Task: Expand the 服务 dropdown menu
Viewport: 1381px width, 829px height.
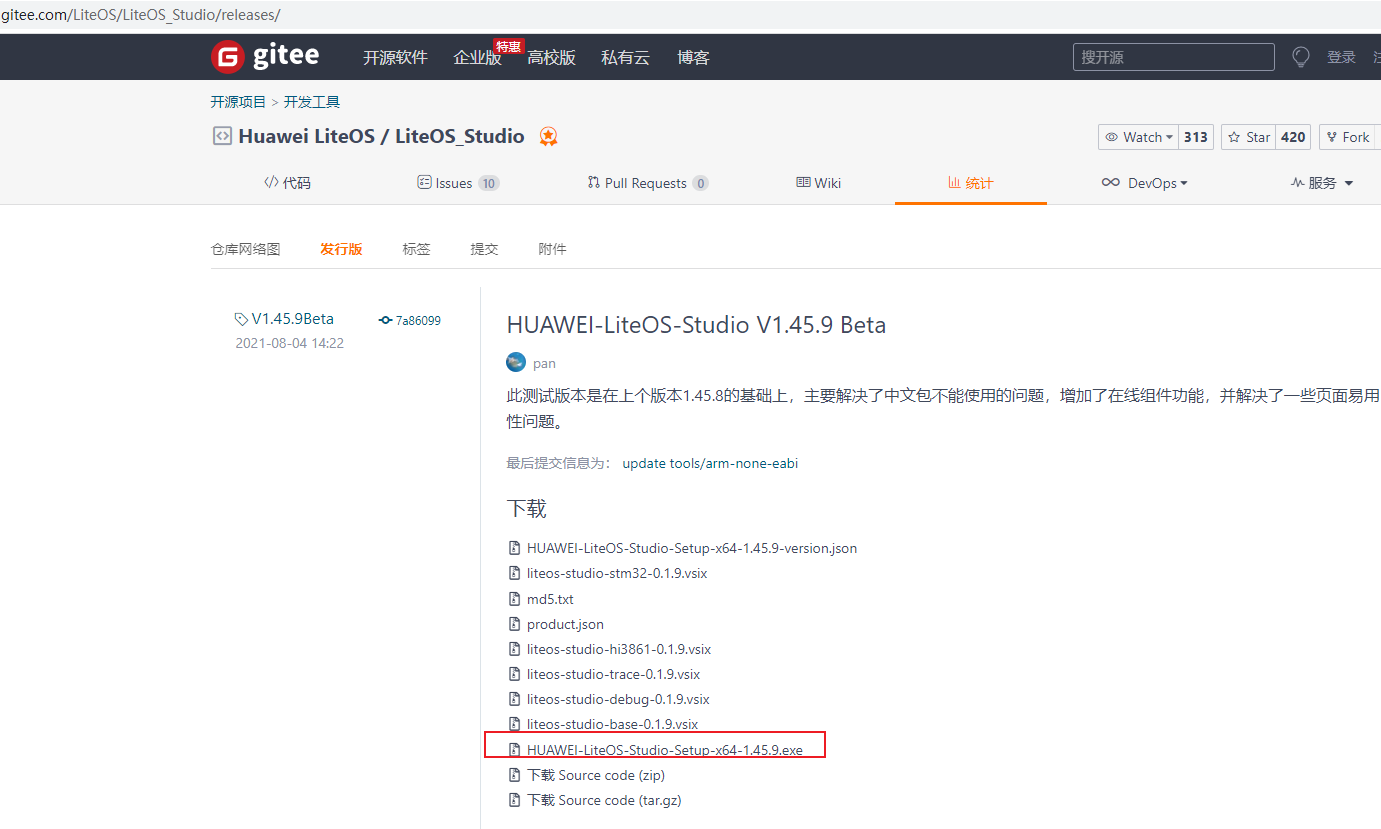Action: 1322,183
